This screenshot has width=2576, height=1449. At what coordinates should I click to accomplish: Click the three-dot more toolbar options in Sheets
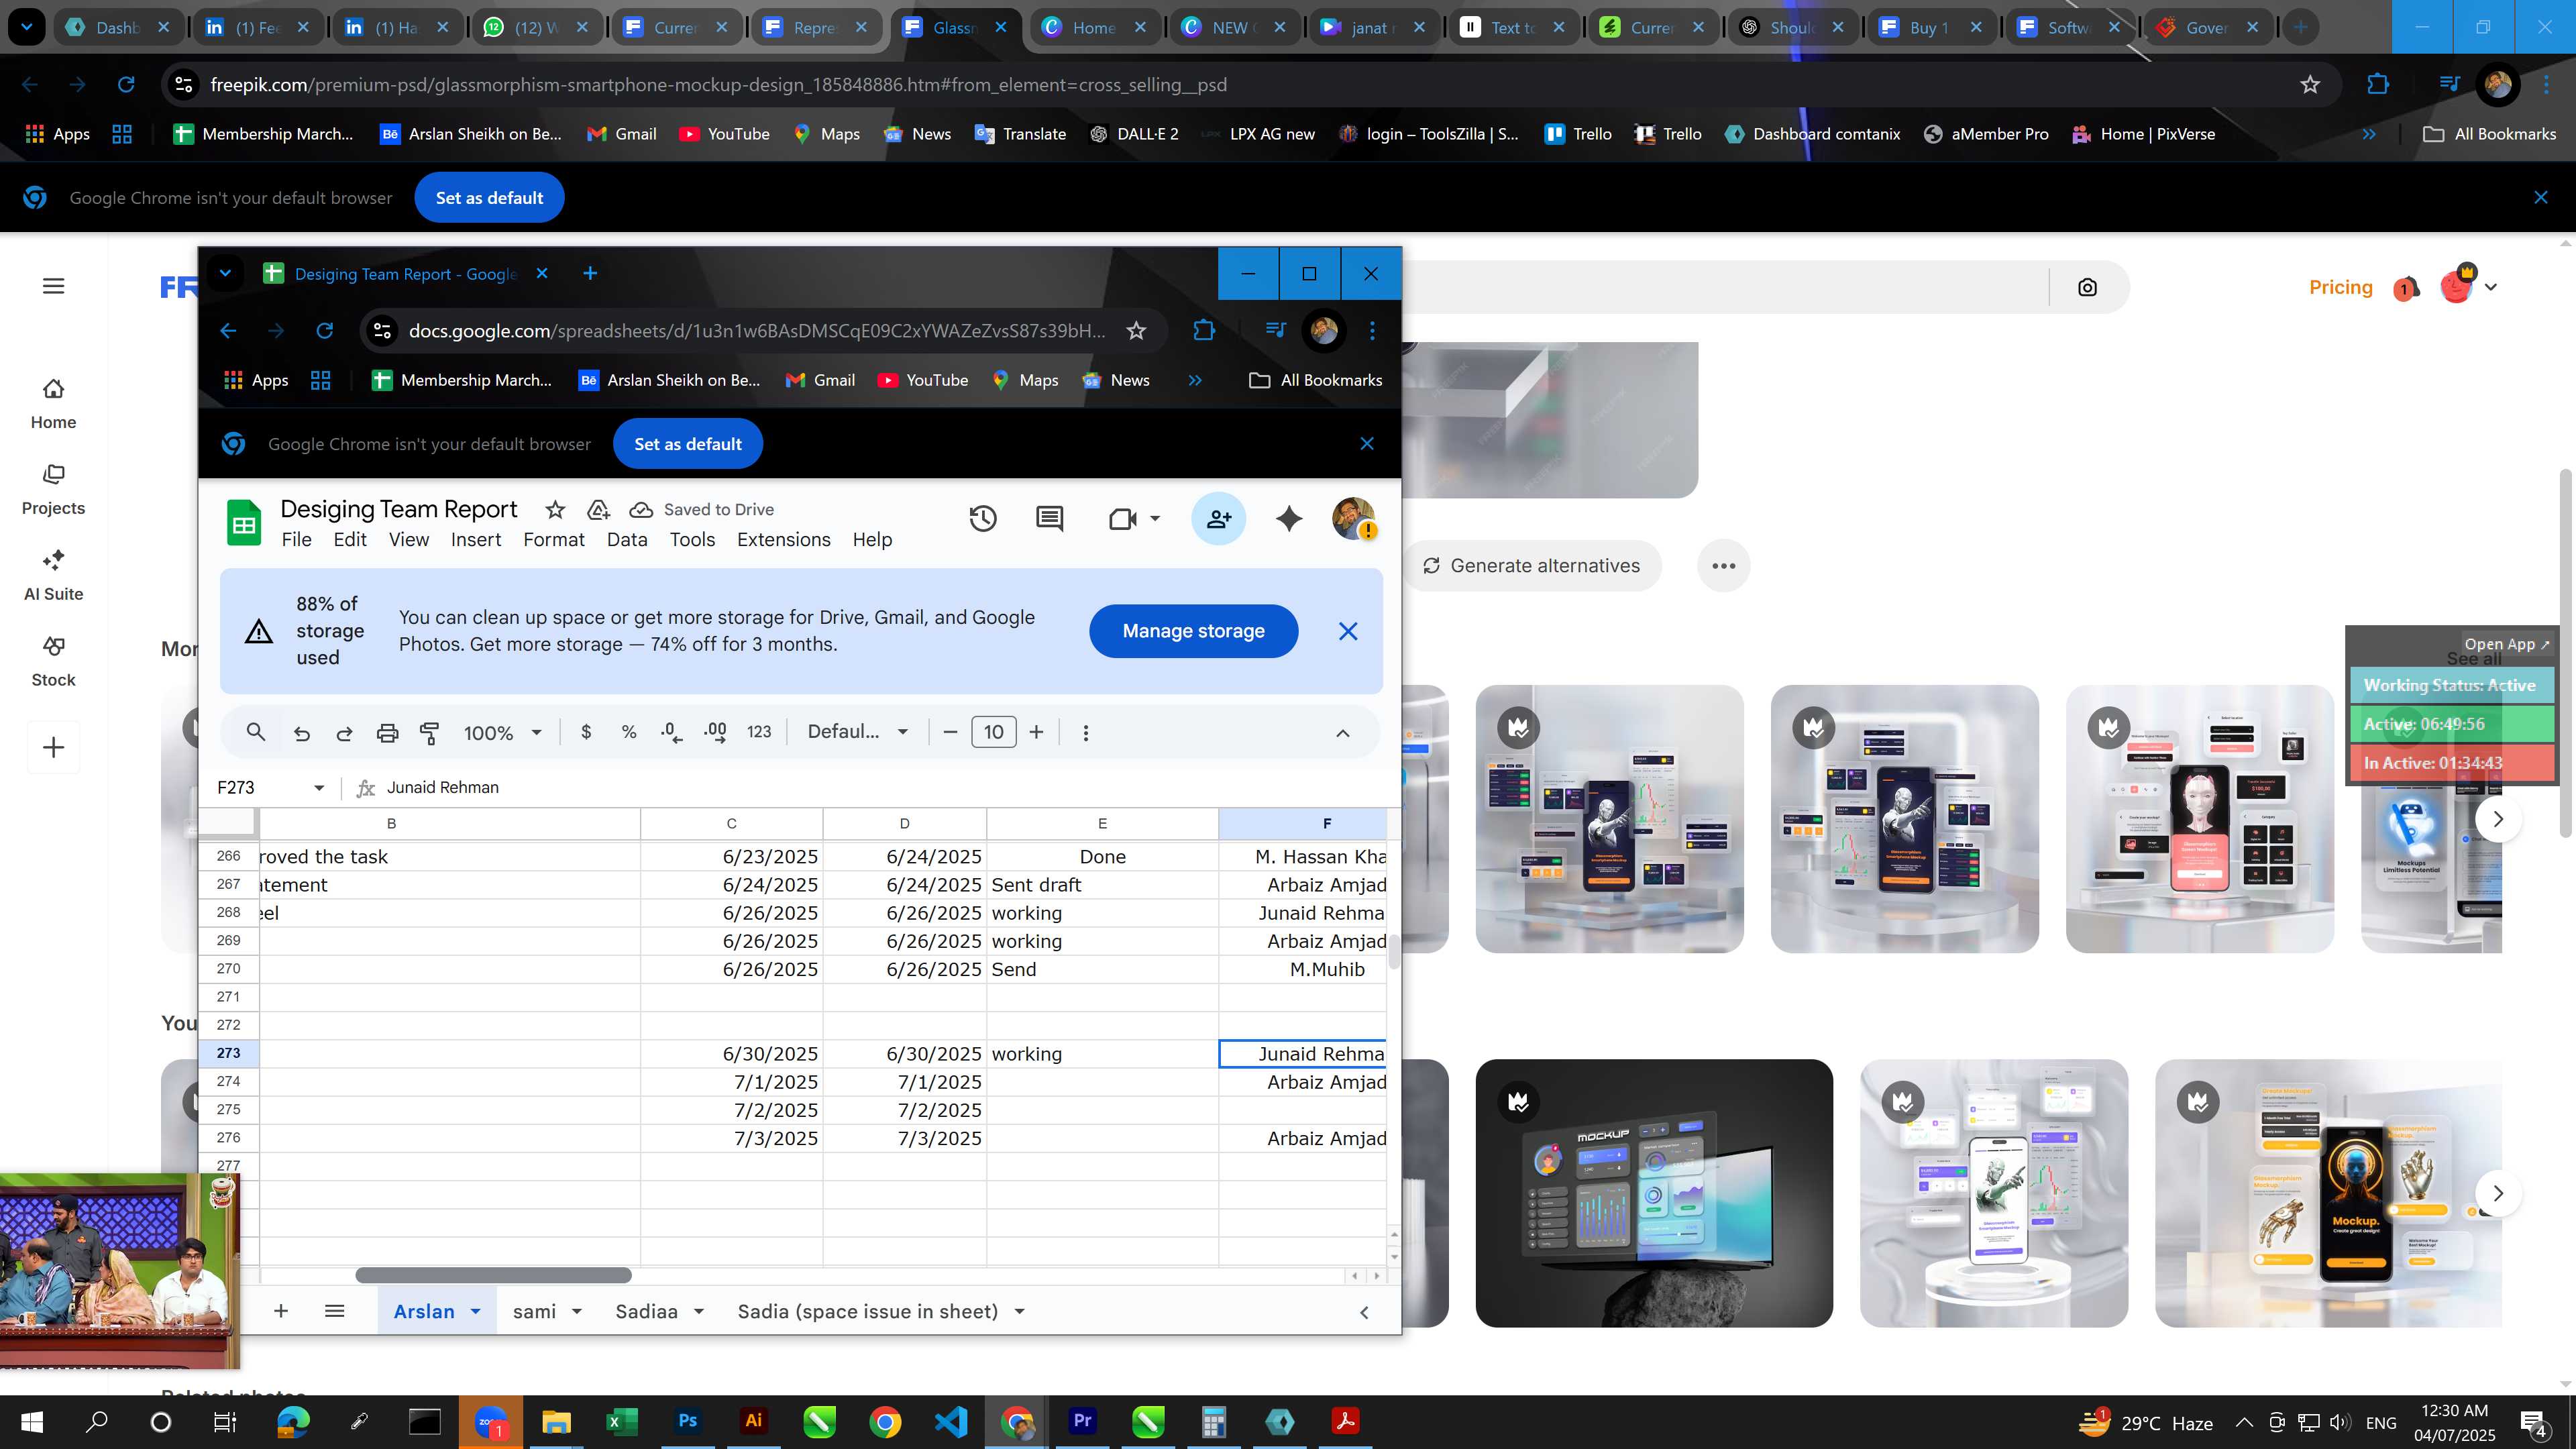tap(1085, 733)
